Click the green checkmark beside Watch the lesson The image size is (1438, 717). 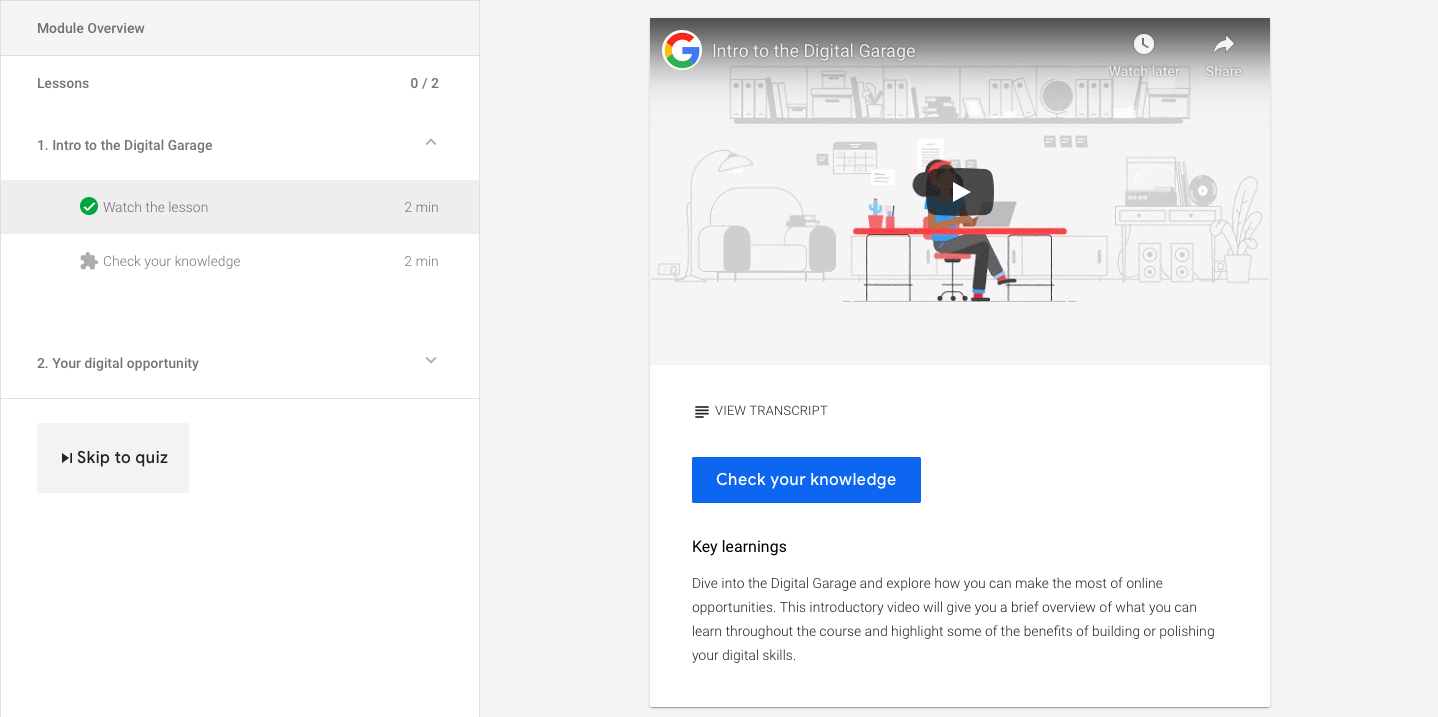point(89,207)
